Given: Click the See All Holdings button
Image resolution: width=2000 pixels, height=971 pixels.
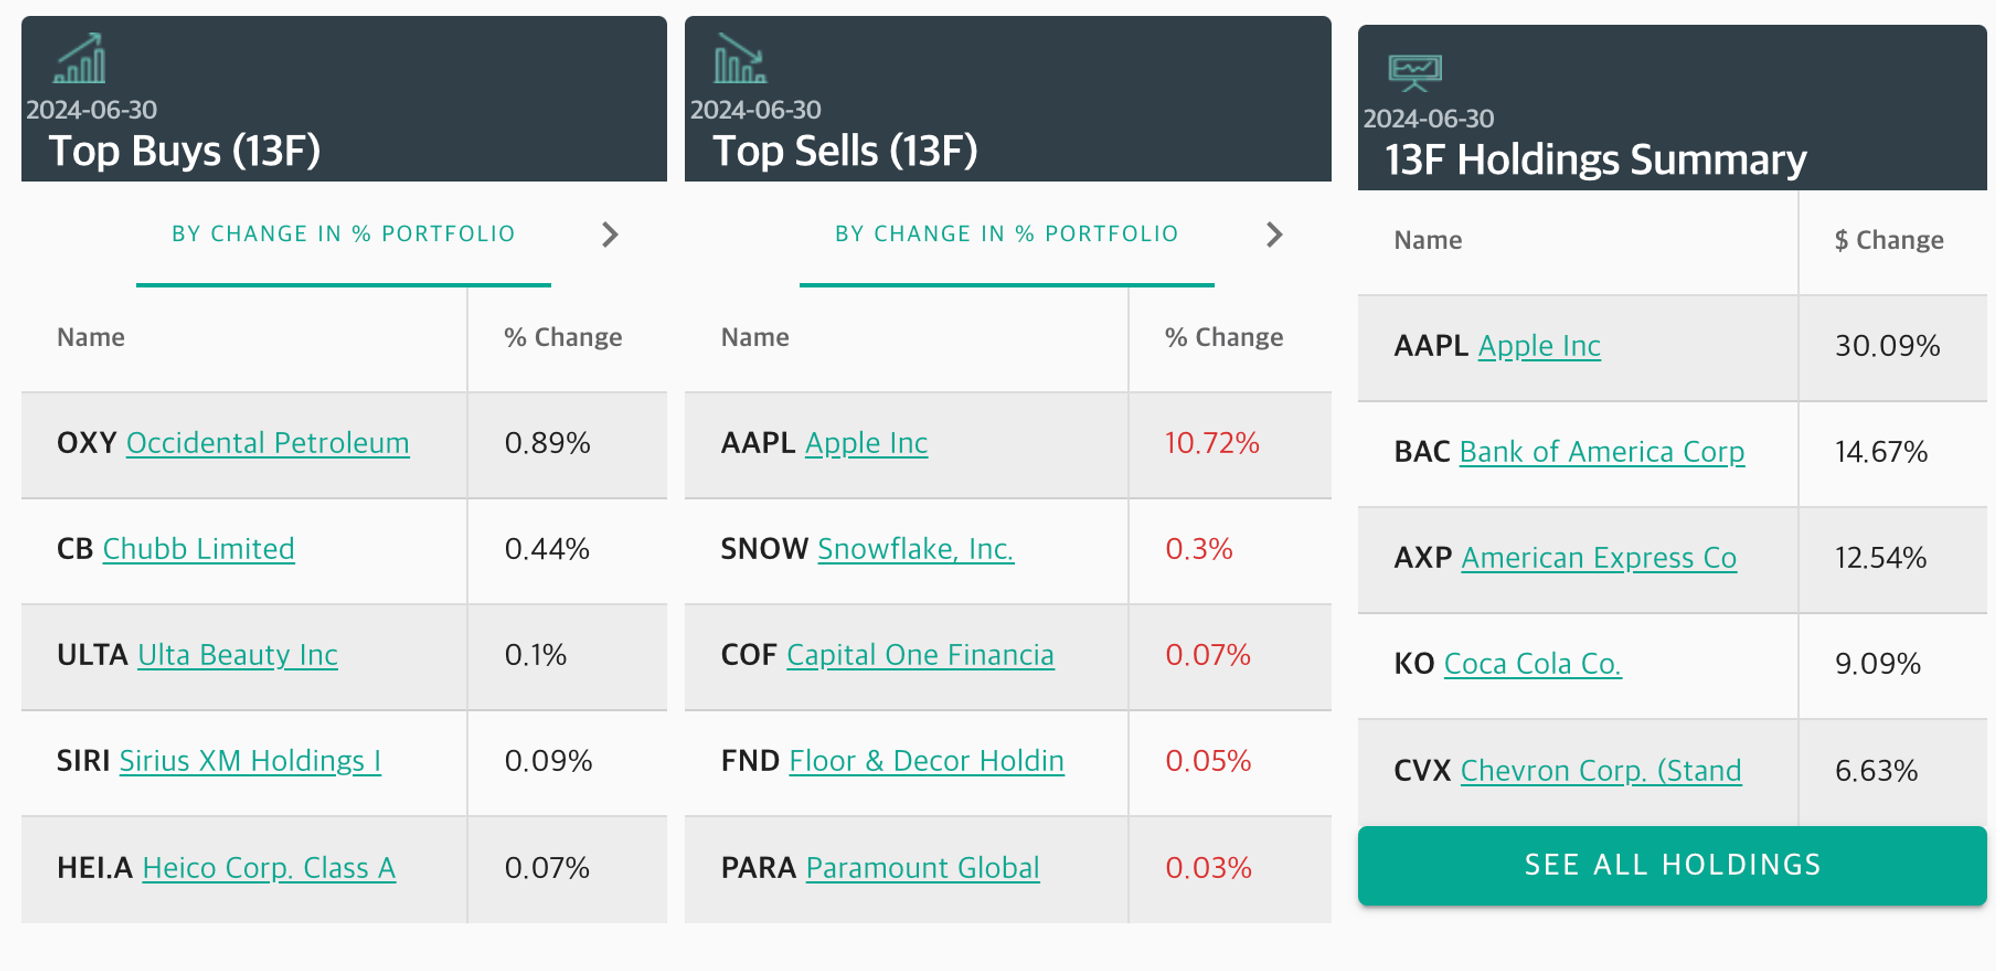Looking at the screenshot, I should pos(1672,865).
